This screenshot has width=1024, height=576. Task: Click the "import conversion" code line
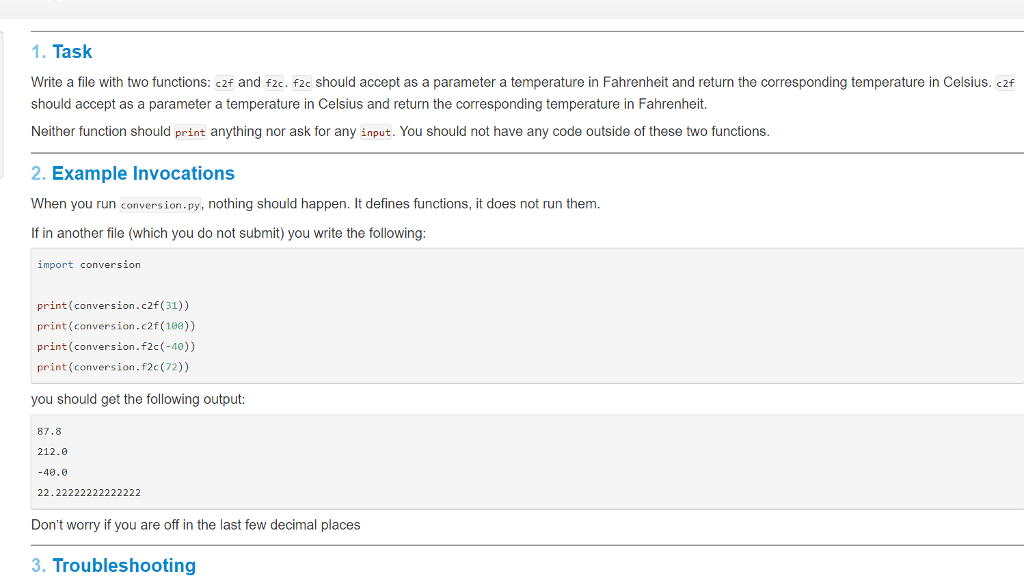89,264
